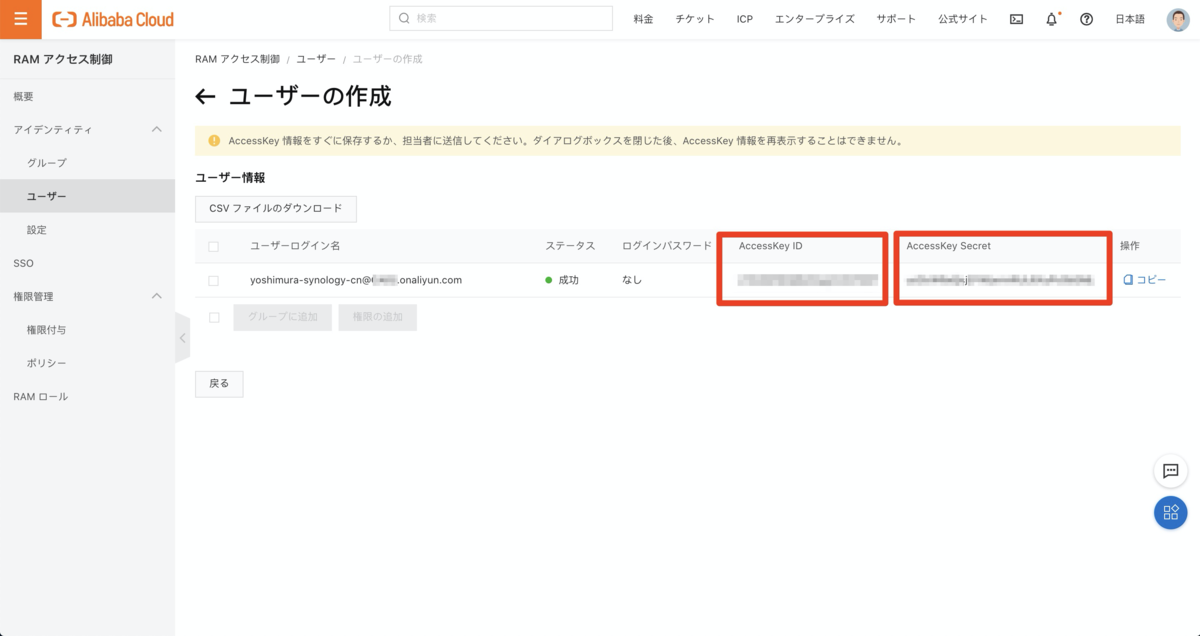The height and width of the screenshot is (636, 1200).
Task: Open チケット in the top bar
Action: pyautogui.click(x=695, y=19)
